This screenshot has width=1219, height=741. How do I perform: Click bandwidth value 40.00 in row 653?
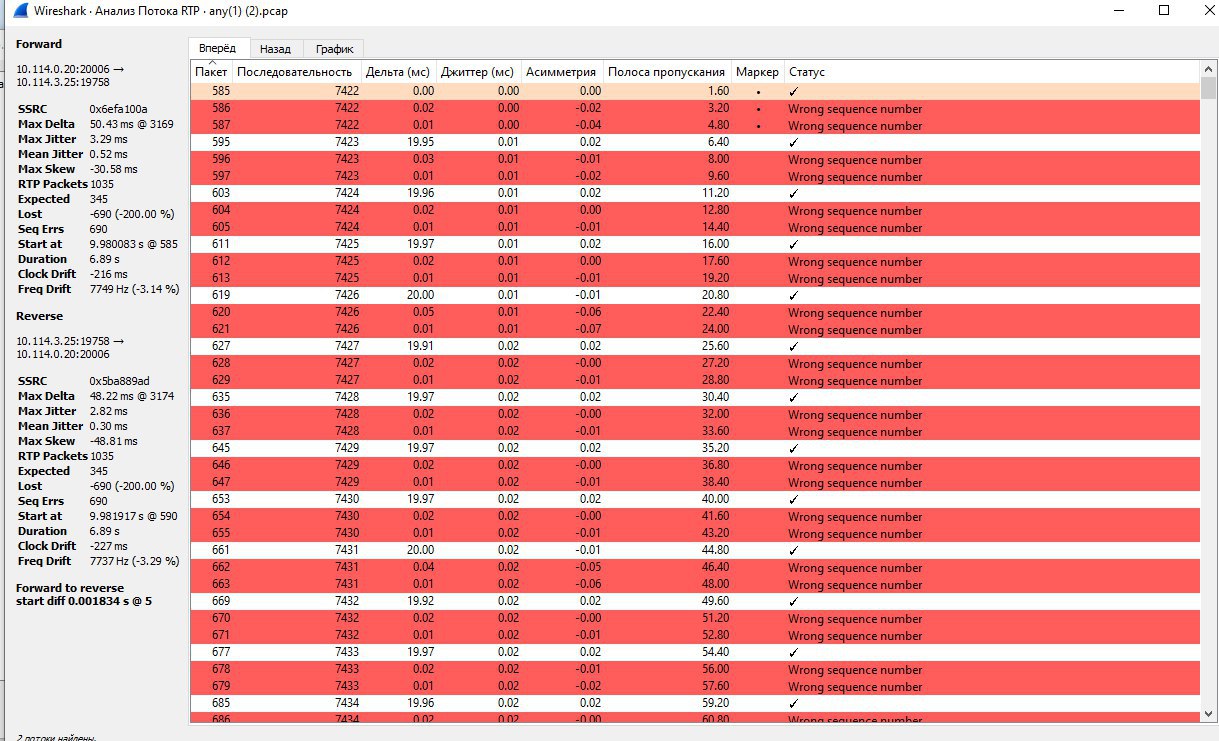[x=714, y=499]
